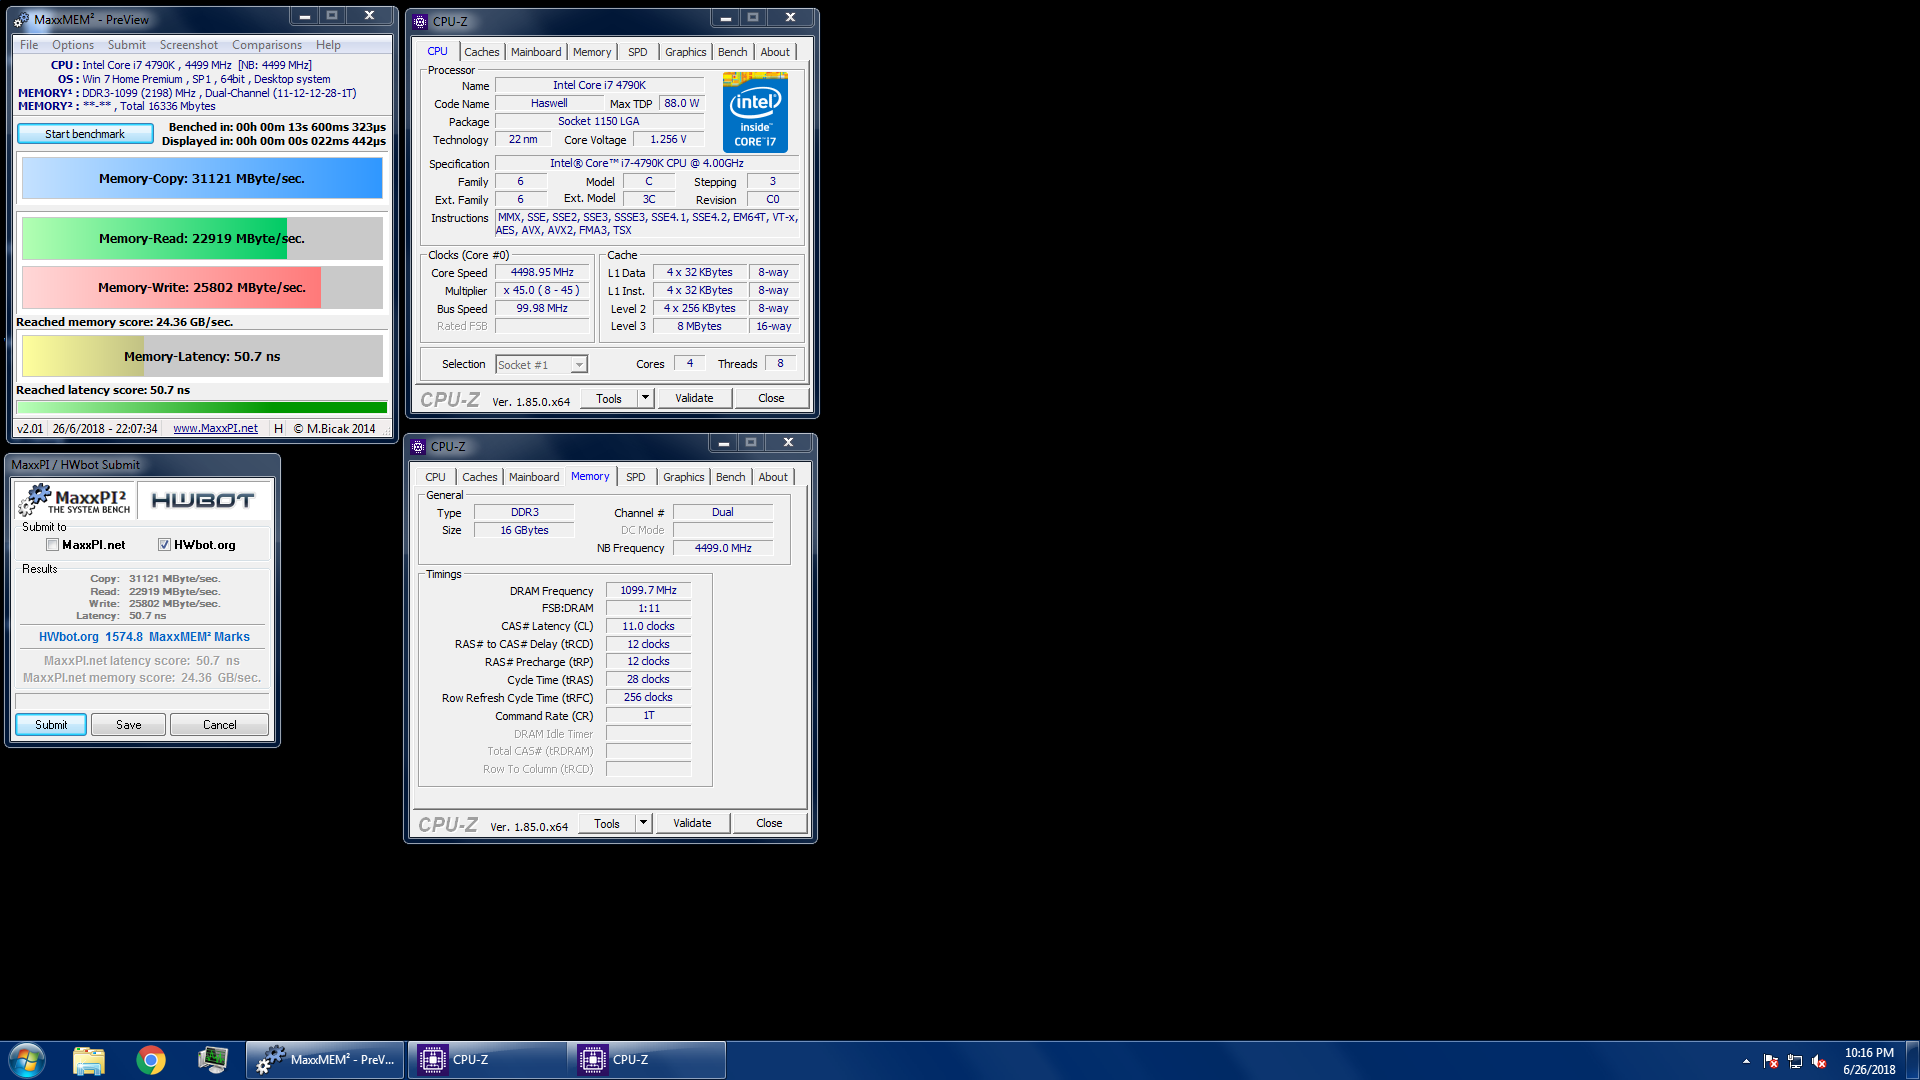
Task: Open the File menu in MaxxMEM
Action: tap(29, 45)
